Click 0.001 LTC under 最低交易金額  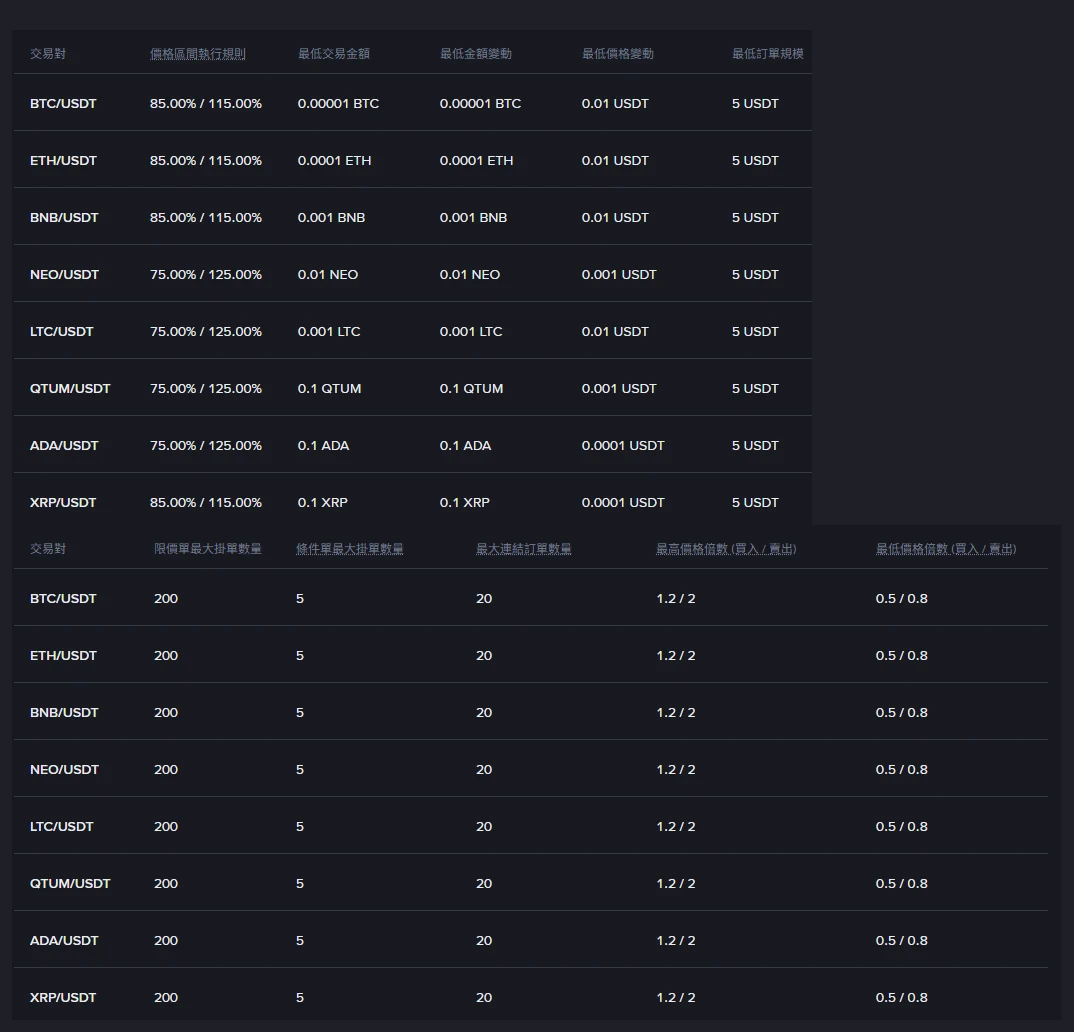point(329,331)
